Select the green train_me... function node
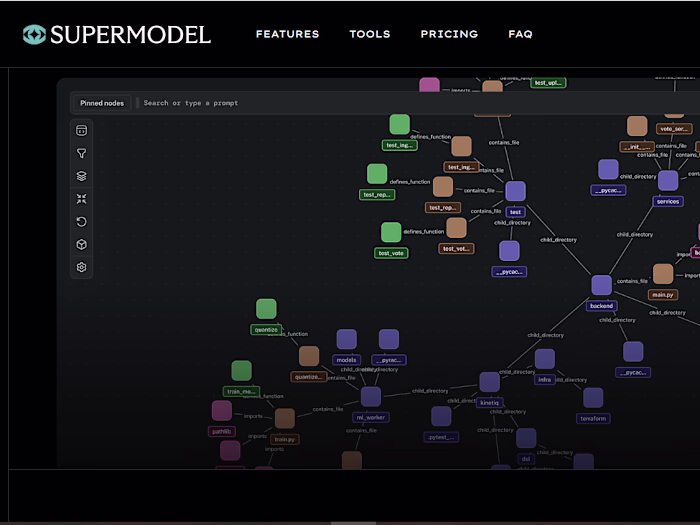This screenshot has width=700, height=525. coord(242,371)
